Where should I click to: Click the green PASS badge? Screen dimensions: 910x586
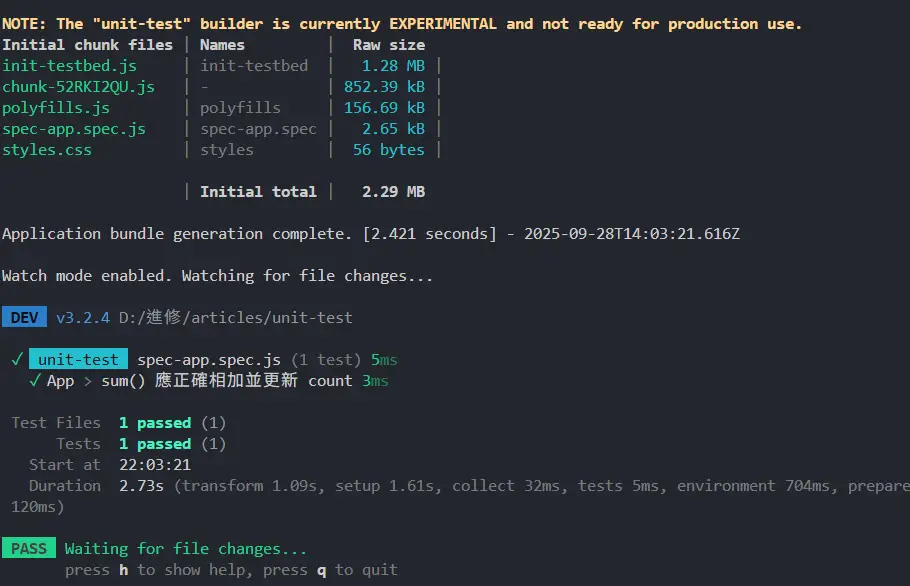pyautogui.click(x=29, y=548)
